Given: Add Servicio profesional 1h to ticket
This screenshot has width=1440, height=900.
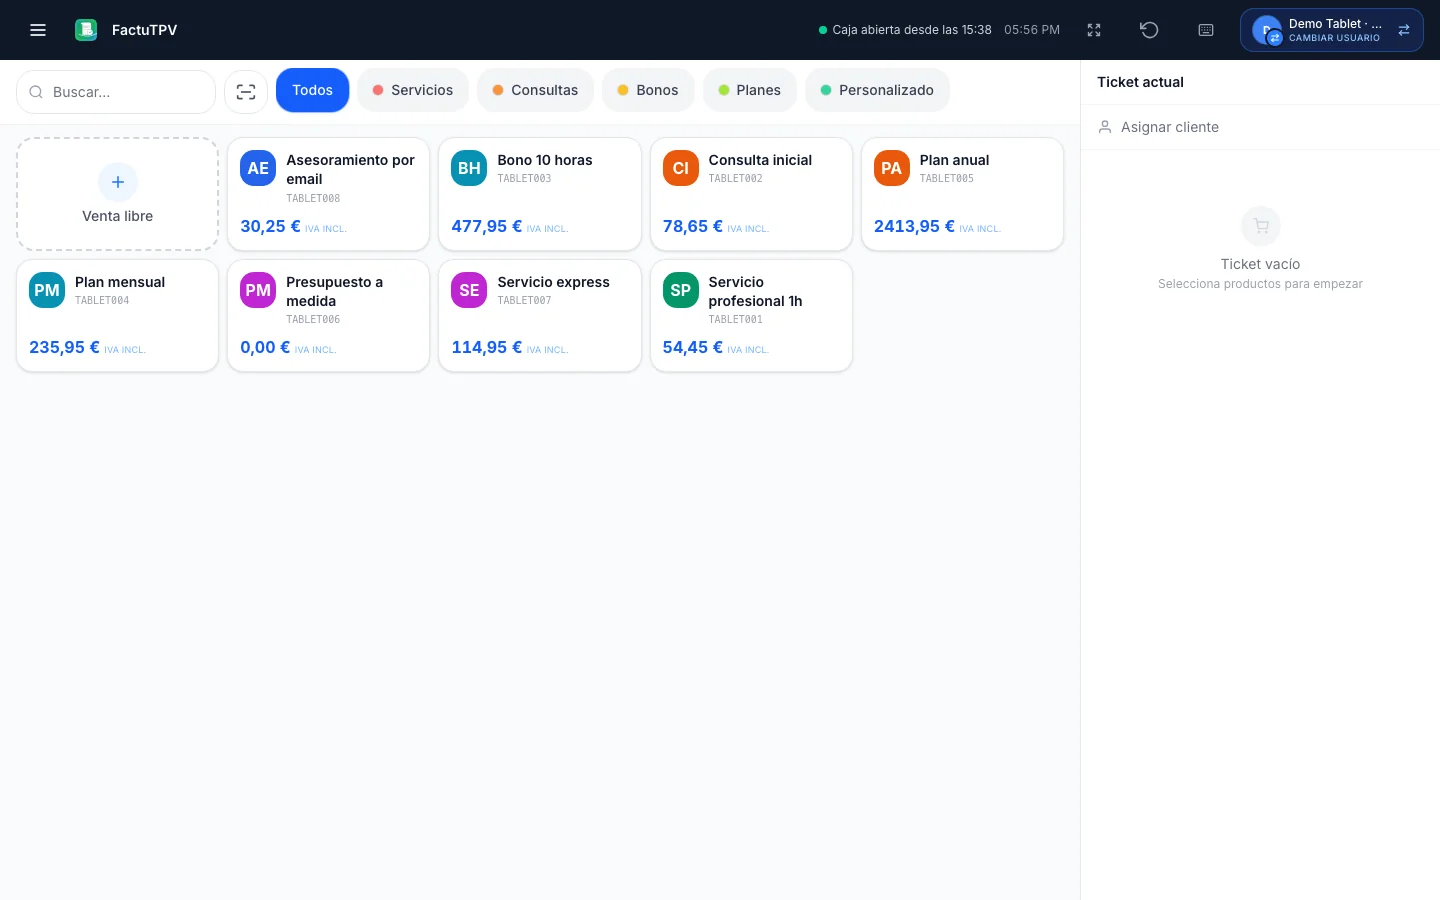Looking at the screenshot, I should (x=751, y=316).
